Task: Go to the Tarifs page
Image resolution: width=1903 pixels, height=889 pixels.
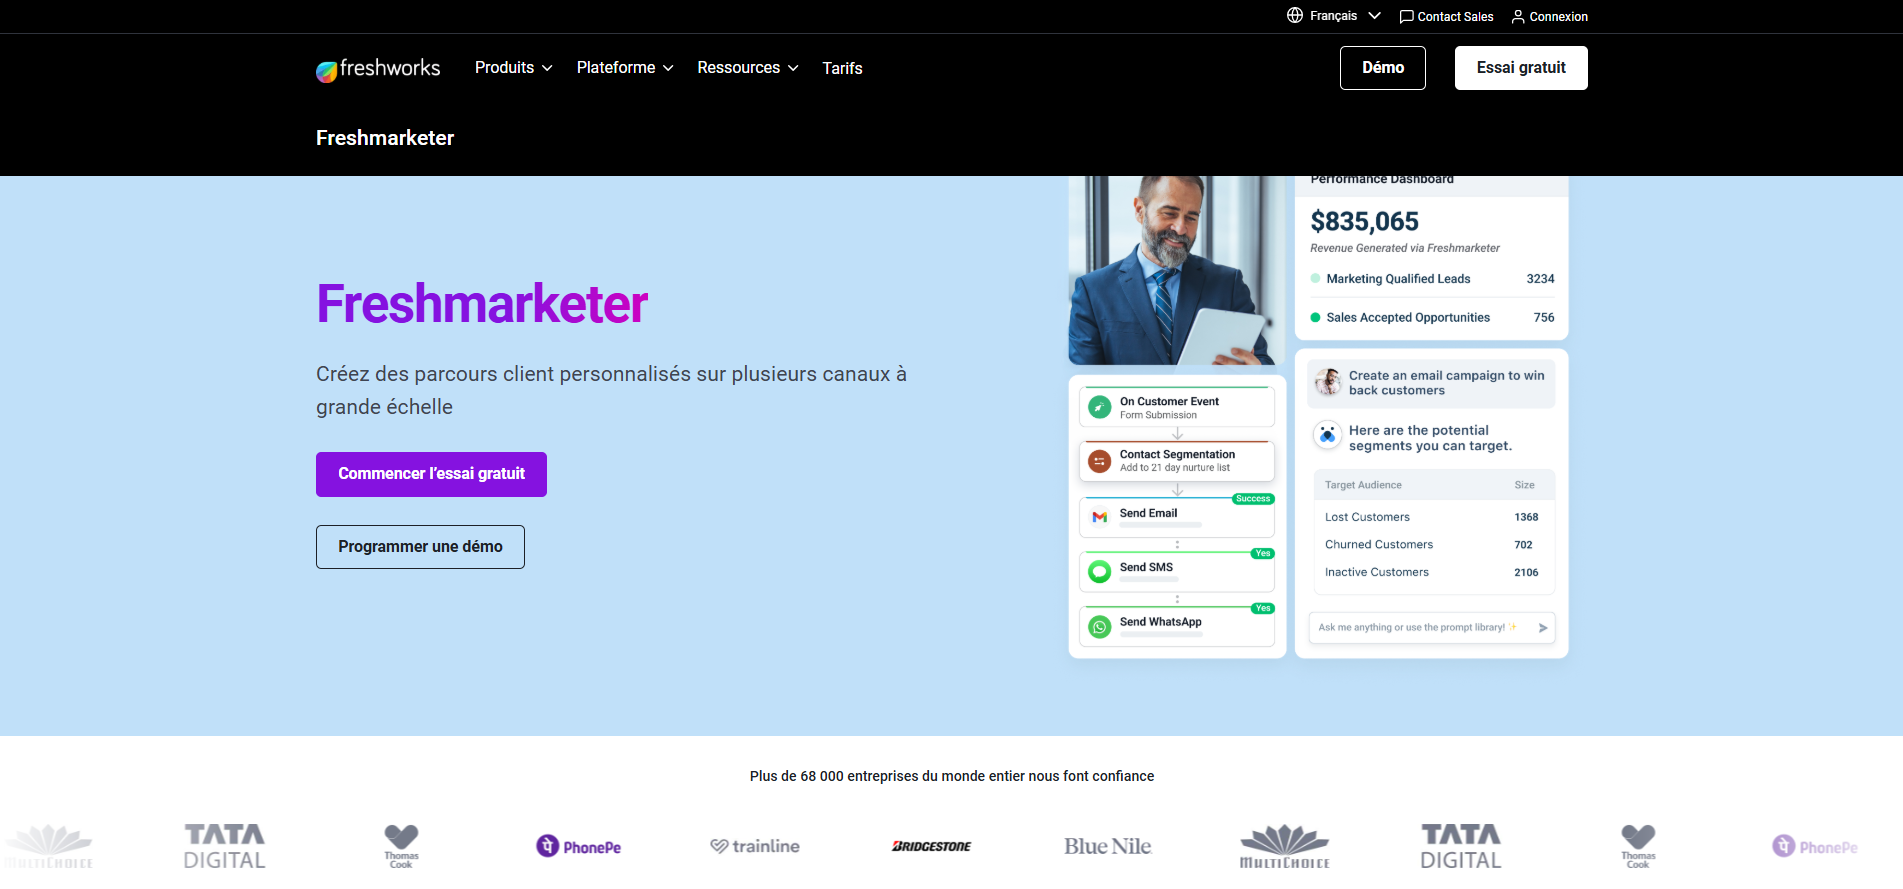Action: pyautogui.click(x=842, y=68)
